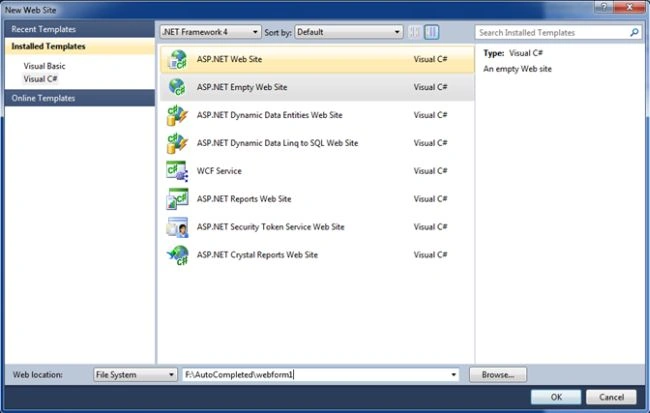Click the search magnifier icon

pyautogui.click(x=634, y=32)
